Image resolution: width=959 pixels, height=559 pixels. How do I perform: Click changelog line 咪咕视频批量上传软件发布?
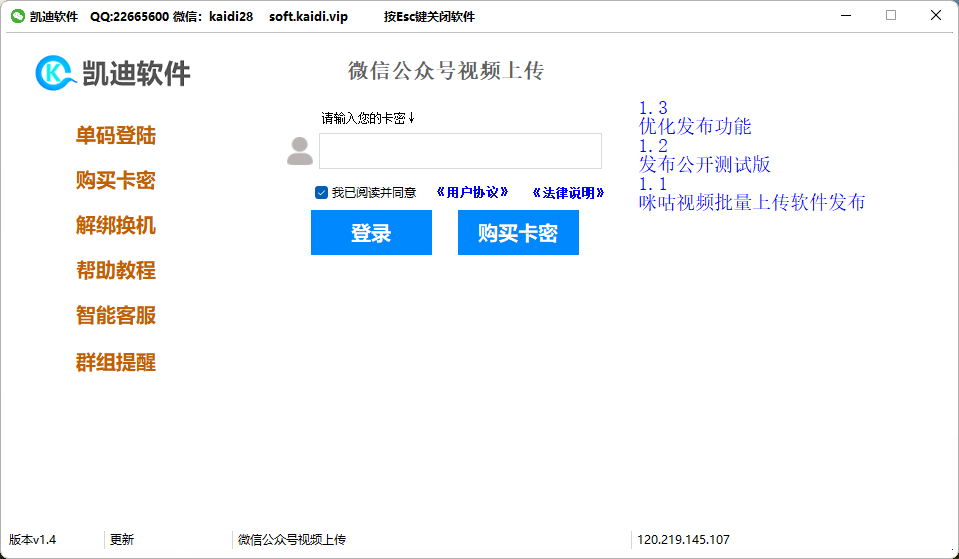(x=752, y=202)
